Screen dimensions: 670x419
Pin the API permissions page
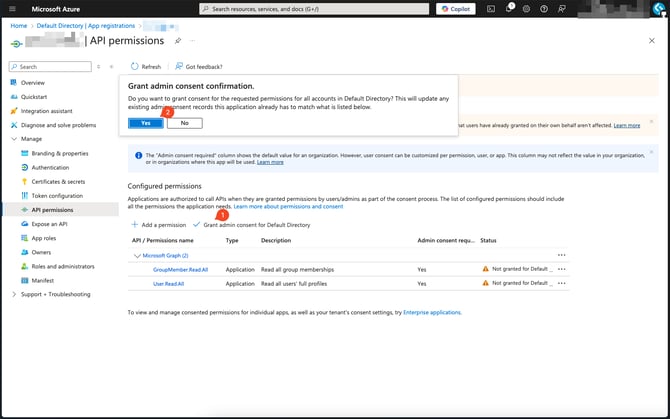(x=178, y=41)
